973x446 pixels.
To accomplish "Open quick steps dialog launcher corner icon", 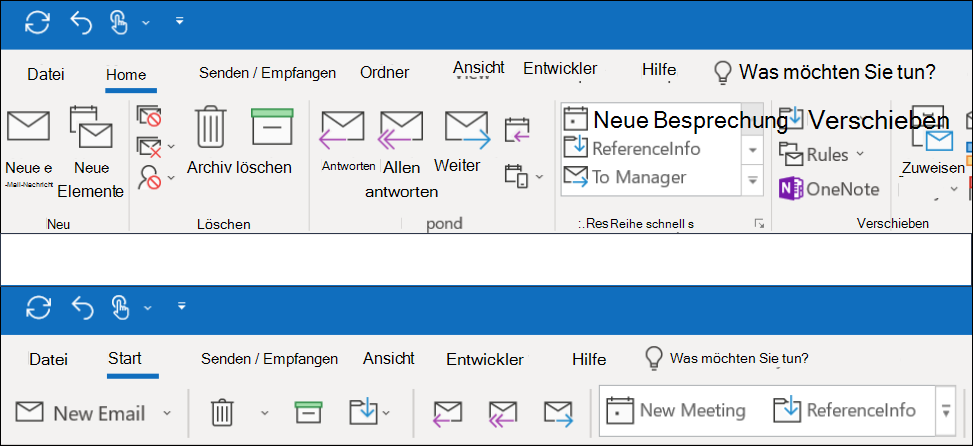I will (759, 224).
